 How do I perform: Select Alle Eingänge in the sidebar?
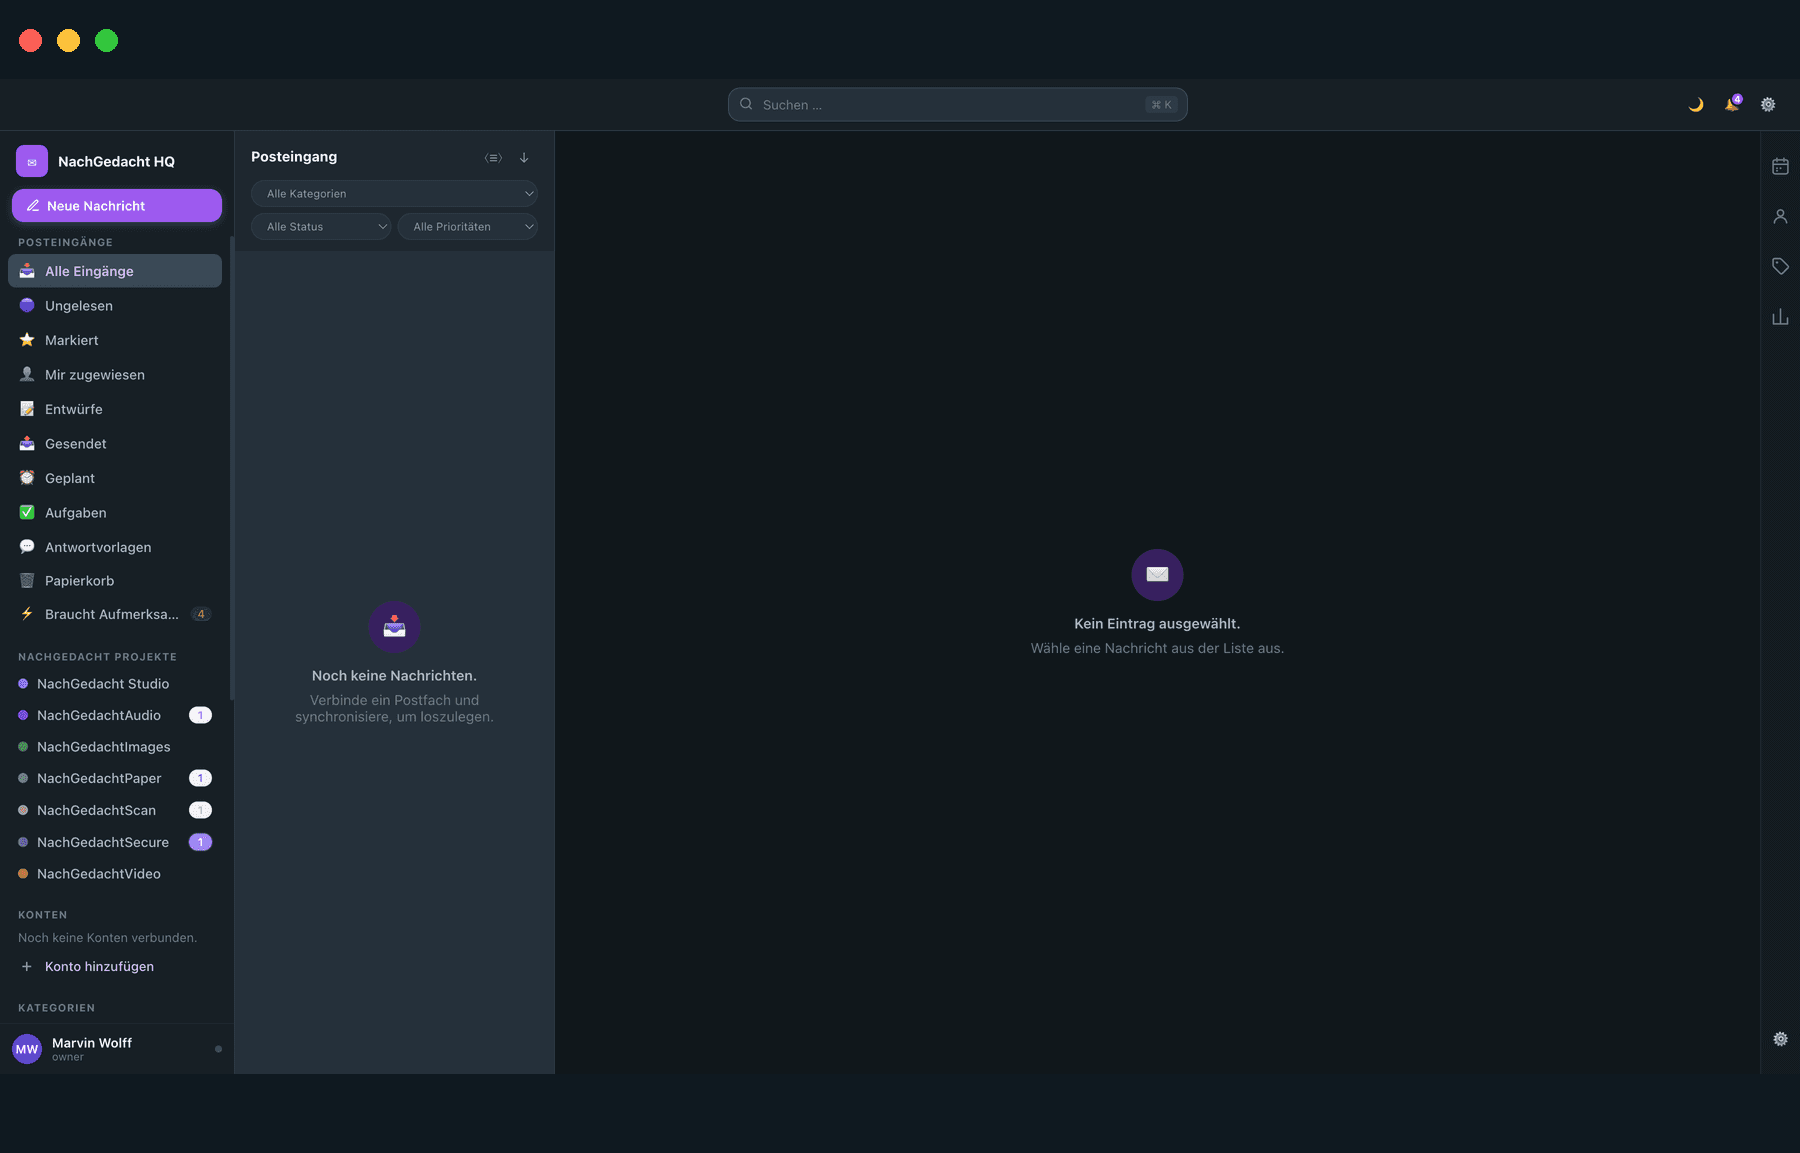click(x=115, y=271)
